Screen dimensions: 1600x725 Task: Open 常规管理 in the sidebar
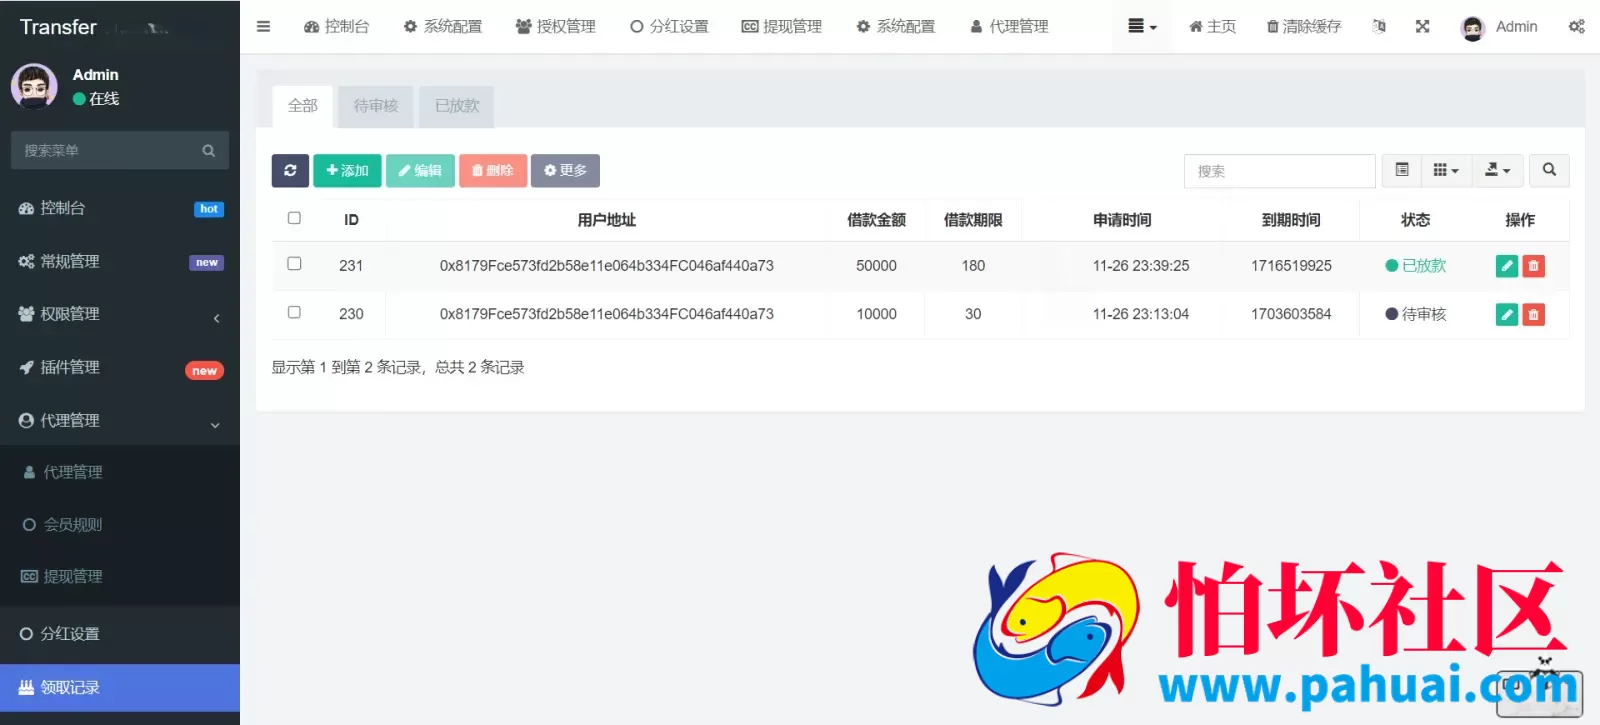click(x=120, y=261)
